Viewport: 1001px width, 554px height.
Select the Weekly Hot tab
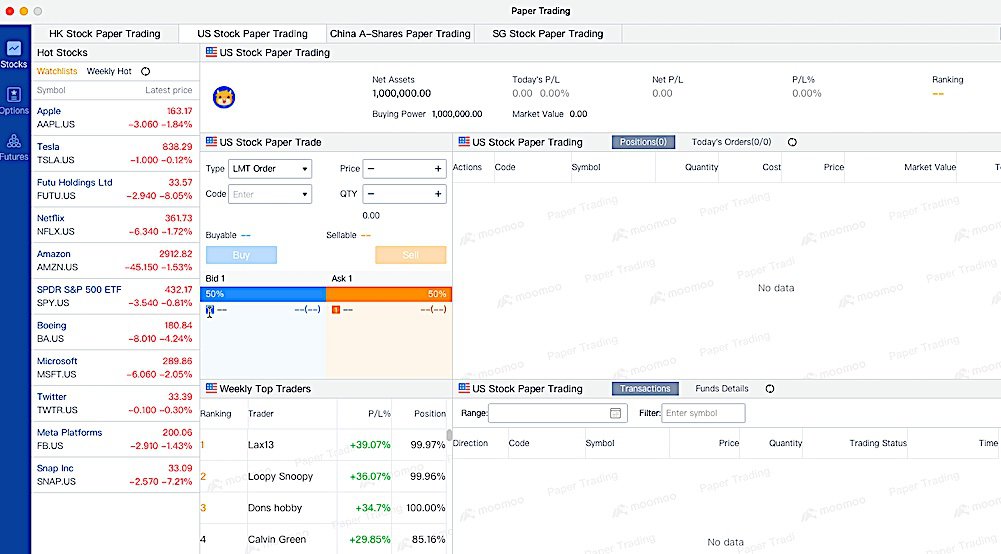pos(109,71)
